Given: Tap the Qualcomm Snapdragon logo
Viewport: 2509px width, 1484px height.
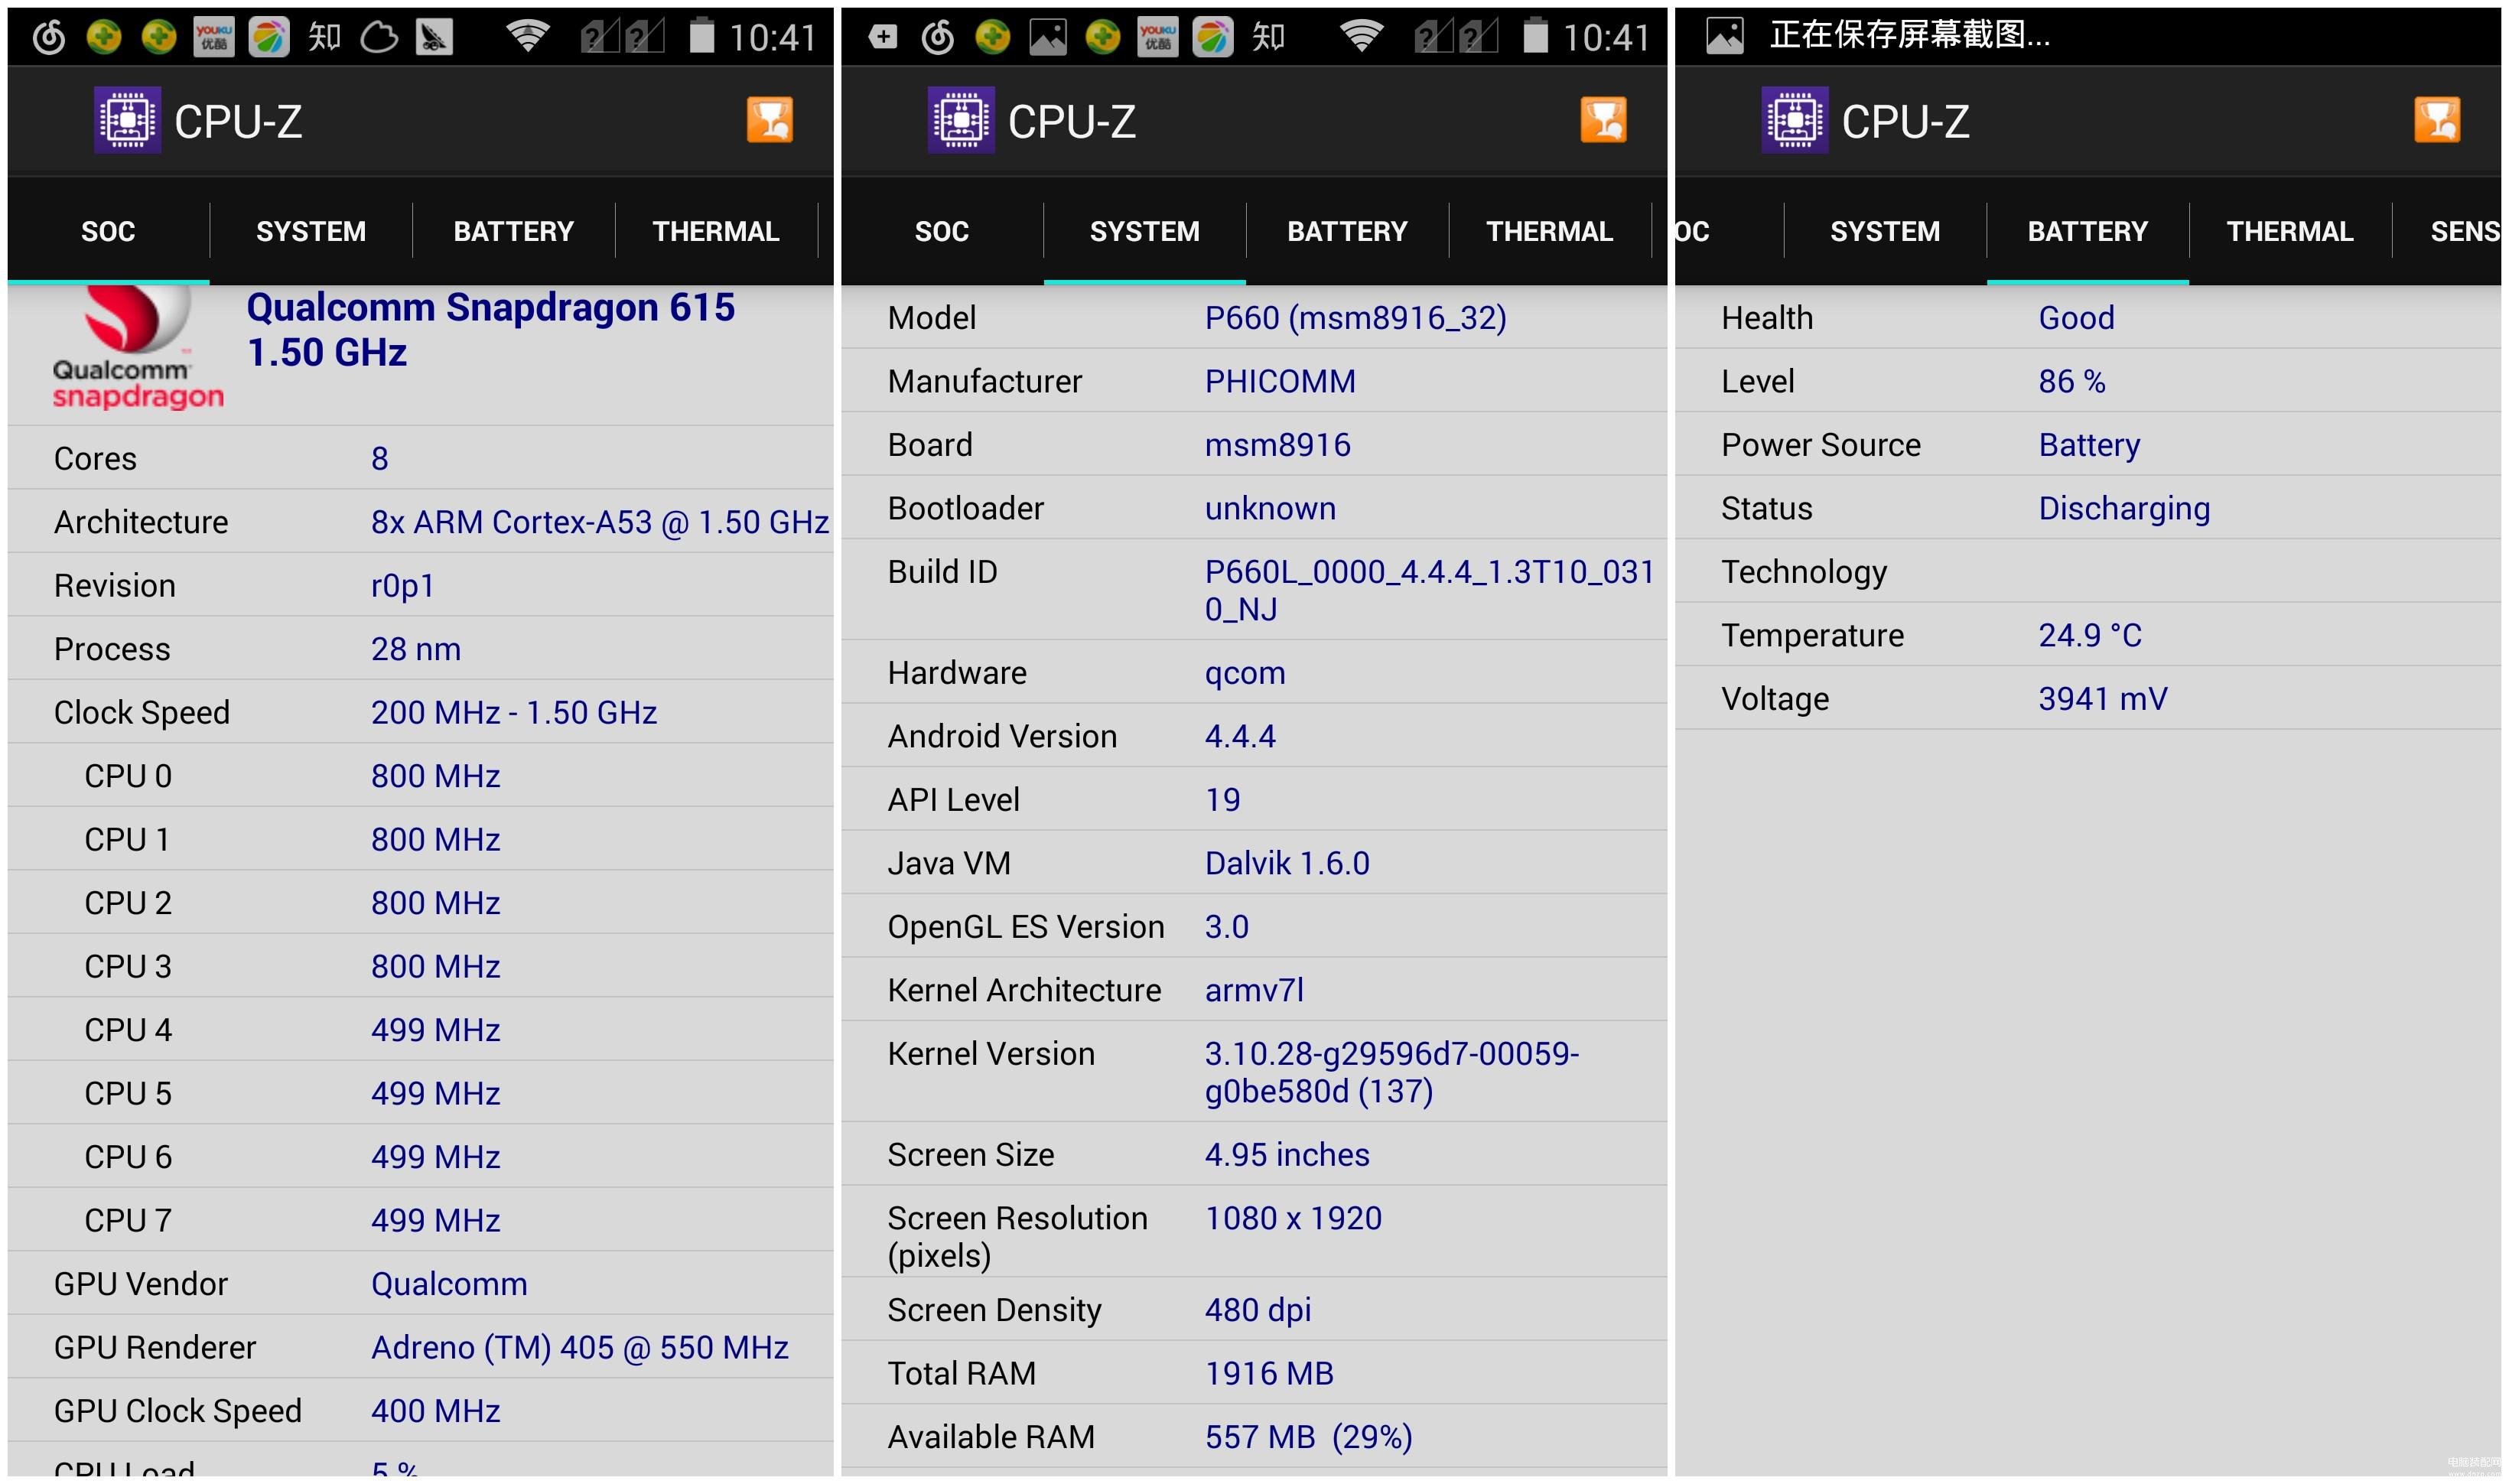Looking at the screenshot, I should [x=138, y=348].
